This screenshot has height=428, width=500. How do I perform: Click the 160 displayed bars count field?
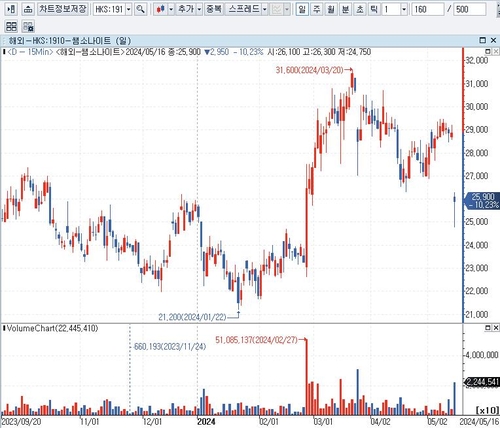(427, 9)
